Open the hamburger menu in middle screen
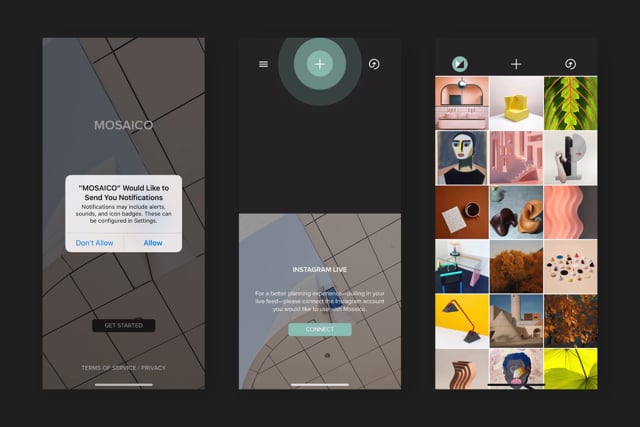 264,64
